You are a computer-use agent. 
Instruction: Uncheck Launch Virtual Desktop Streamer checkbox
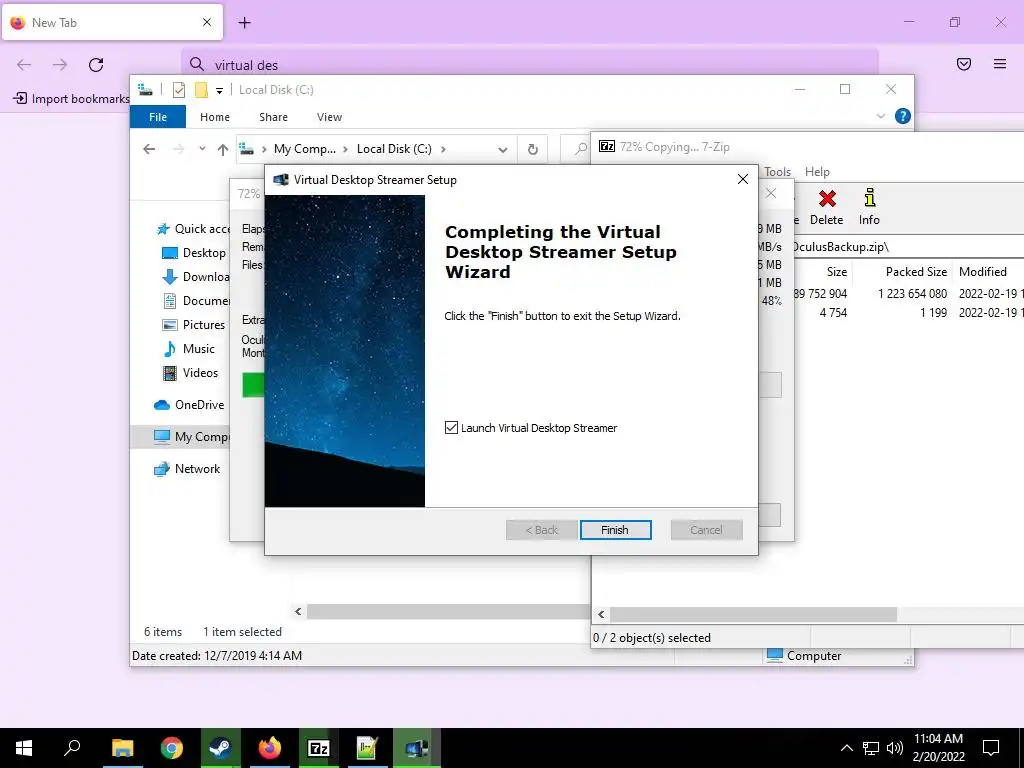click(x=451, y=428)
